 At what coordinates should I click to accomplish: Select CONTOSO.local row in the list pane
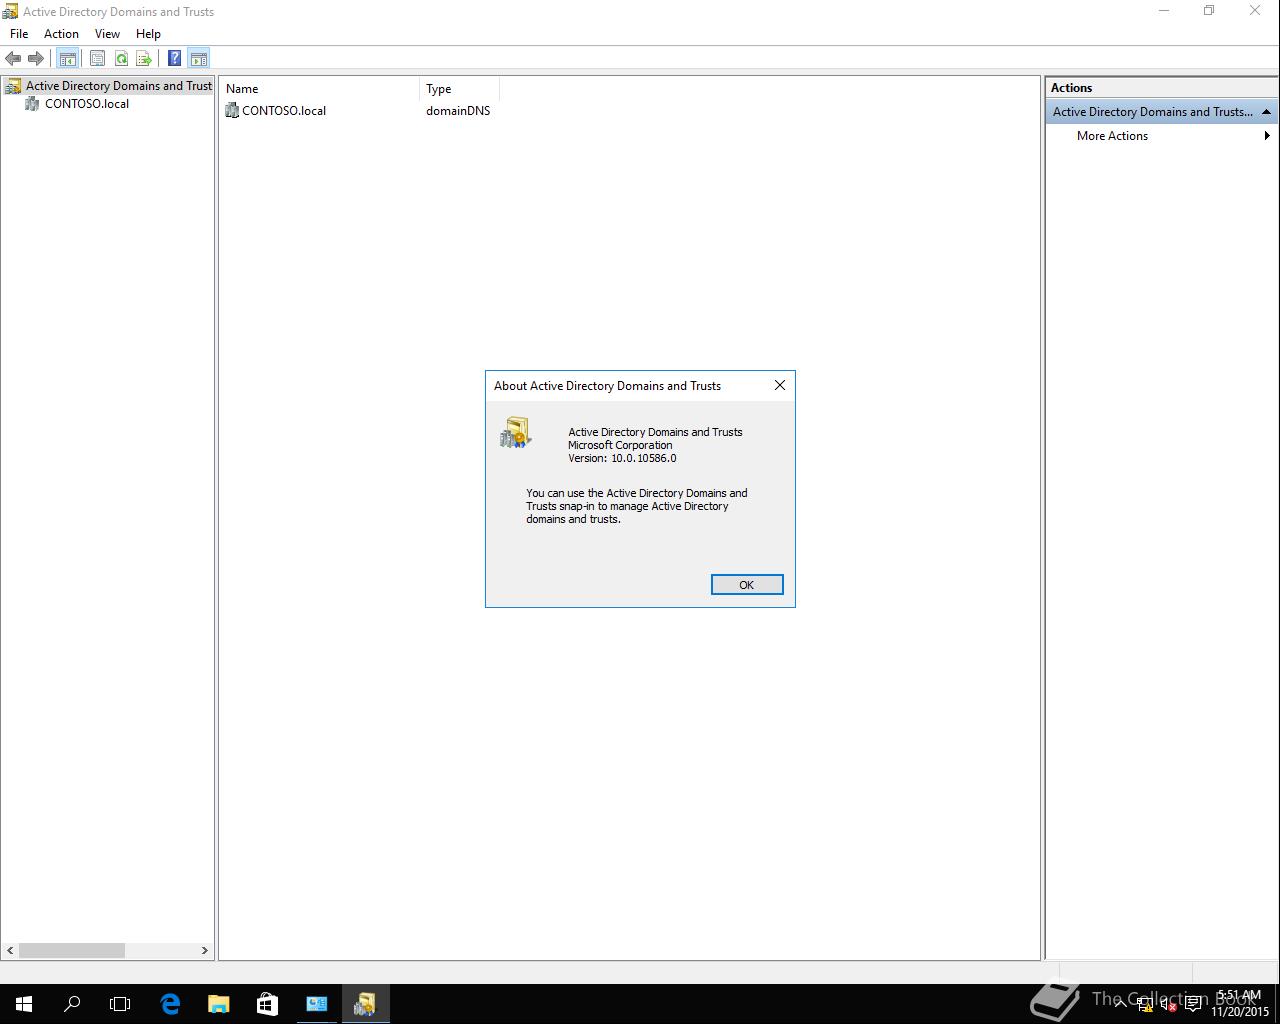(x=276, y=111)
